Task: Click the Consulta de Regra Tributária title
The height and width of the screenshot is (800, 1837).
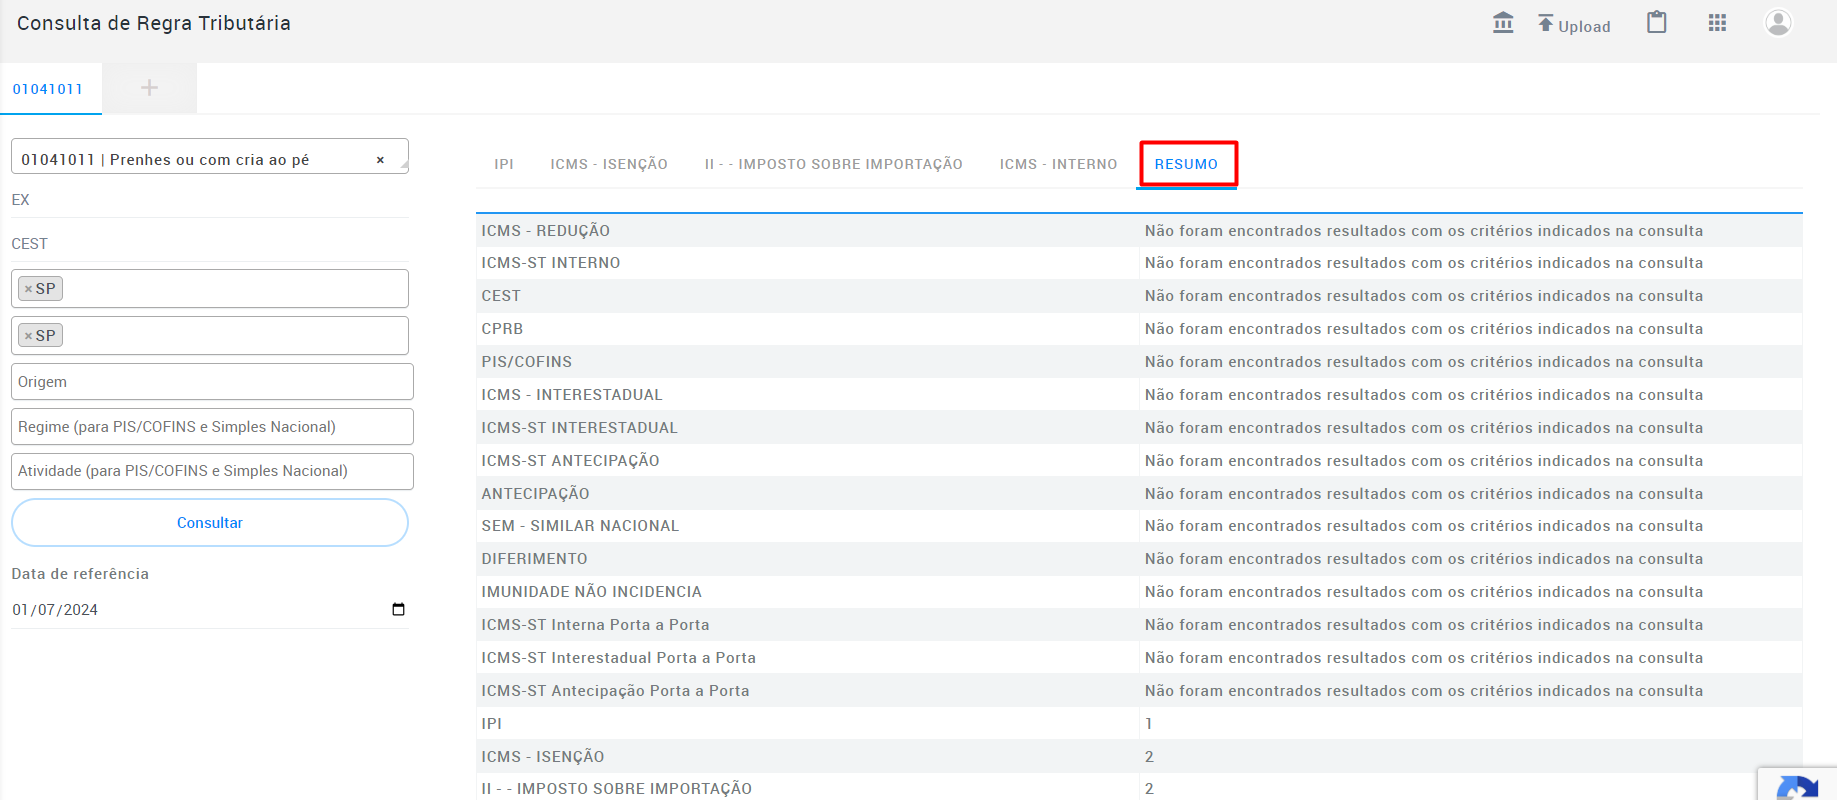Action: coord(154,23)
